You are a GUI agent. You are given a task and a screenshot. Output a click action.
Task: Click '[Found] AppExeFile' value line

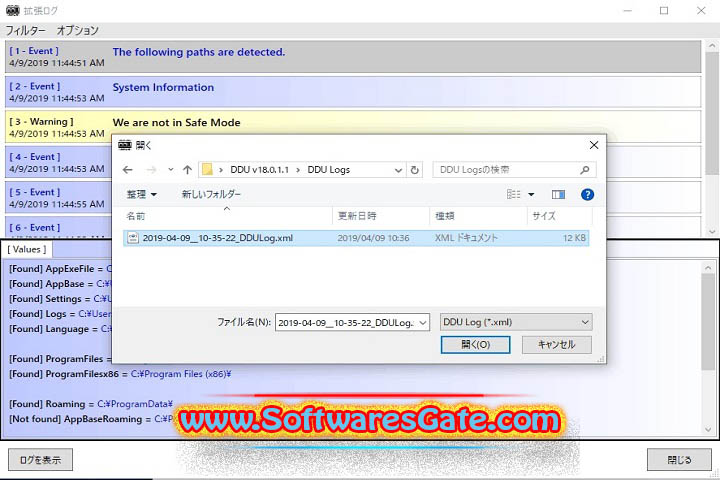pos(60,269)
